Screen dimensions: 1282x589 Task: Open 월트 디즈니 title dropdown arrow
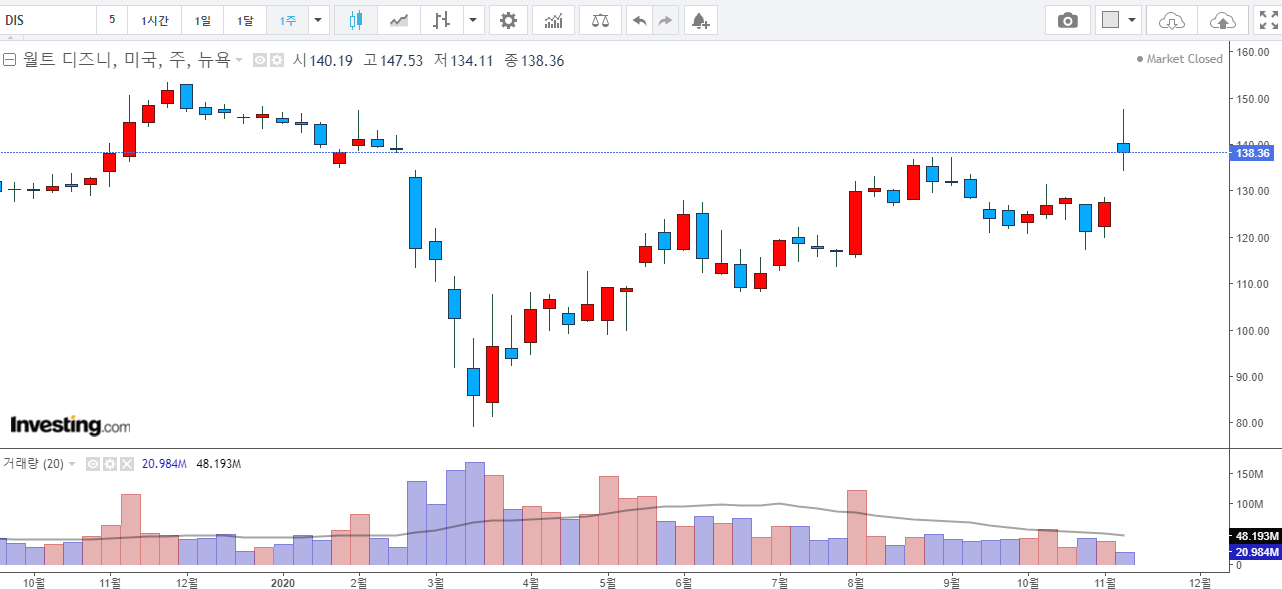pyautogui.click(x=239, y=61)
